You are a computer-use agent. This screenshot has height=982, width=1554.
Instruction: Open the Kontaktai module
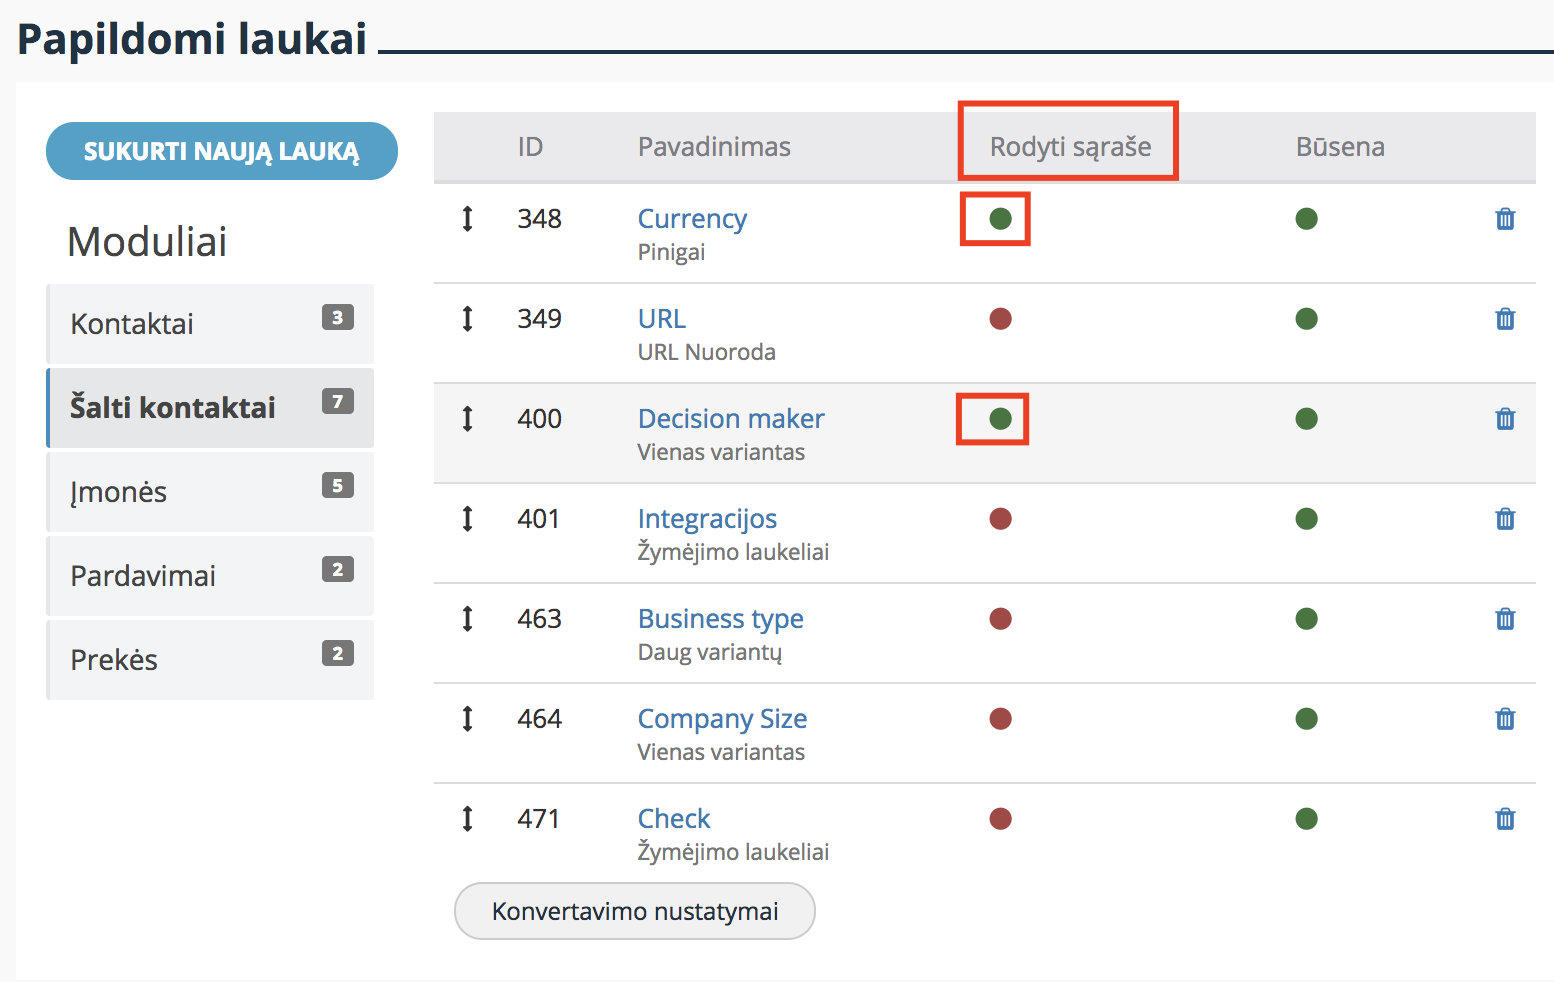(210, 324)
